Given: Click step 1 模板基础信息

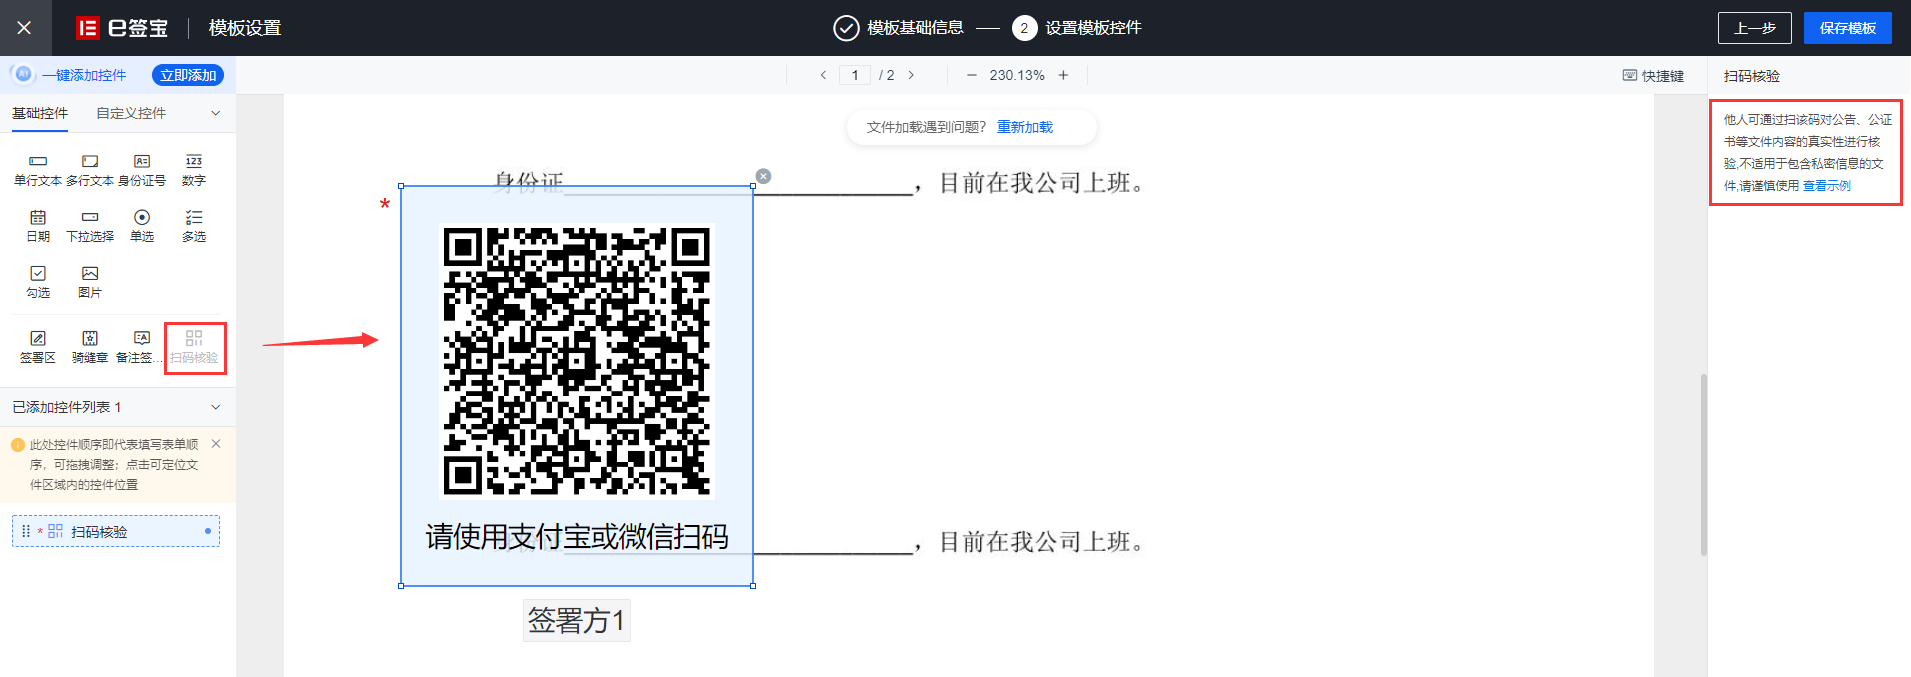Looking at the screenshot, I should (899, 28).
